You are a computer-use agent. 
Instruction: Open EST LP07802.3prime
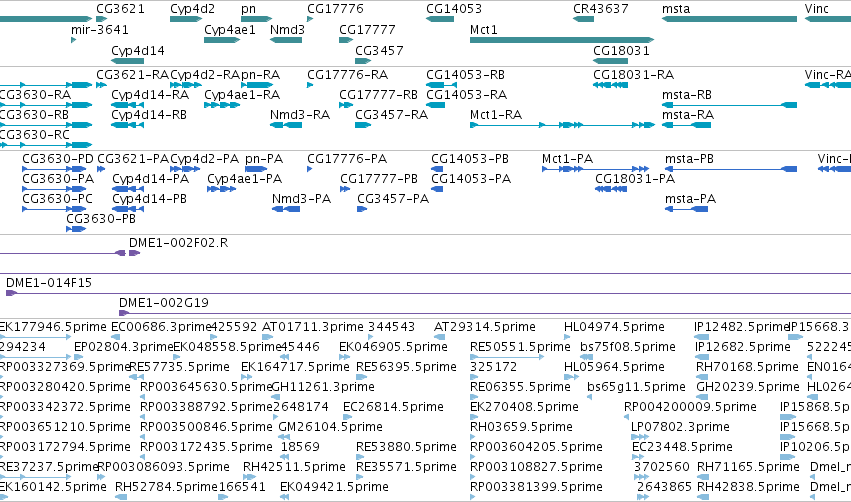click(680, 427)
